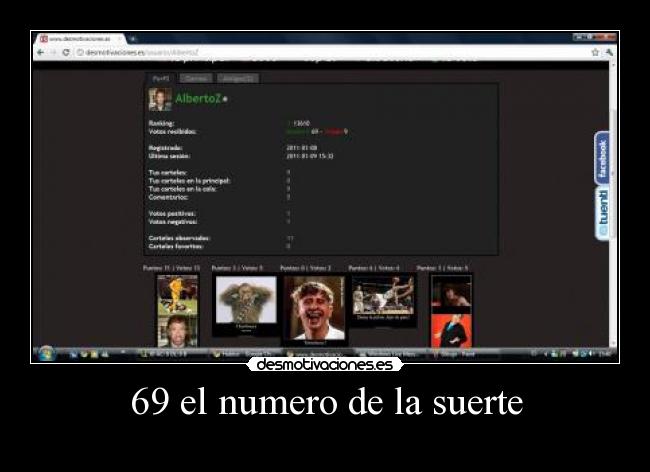Open the poster with red background figure
Viewport: 650px width, 472px height.
coord(451,311)
